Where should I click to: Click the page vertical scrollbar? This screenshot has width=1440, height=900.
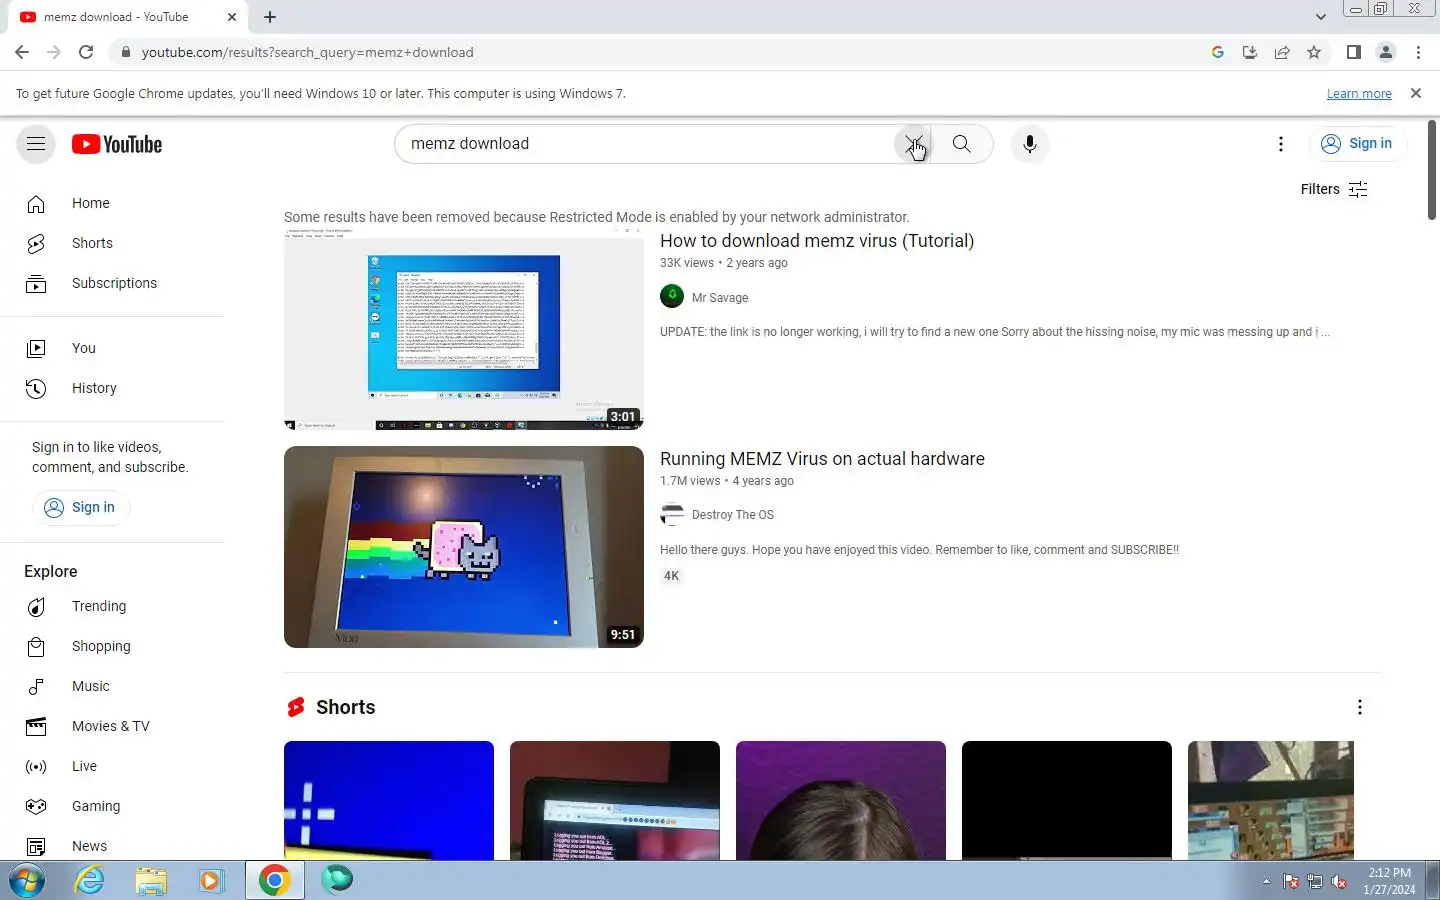pyautogui.click(x=1432, y=170)
